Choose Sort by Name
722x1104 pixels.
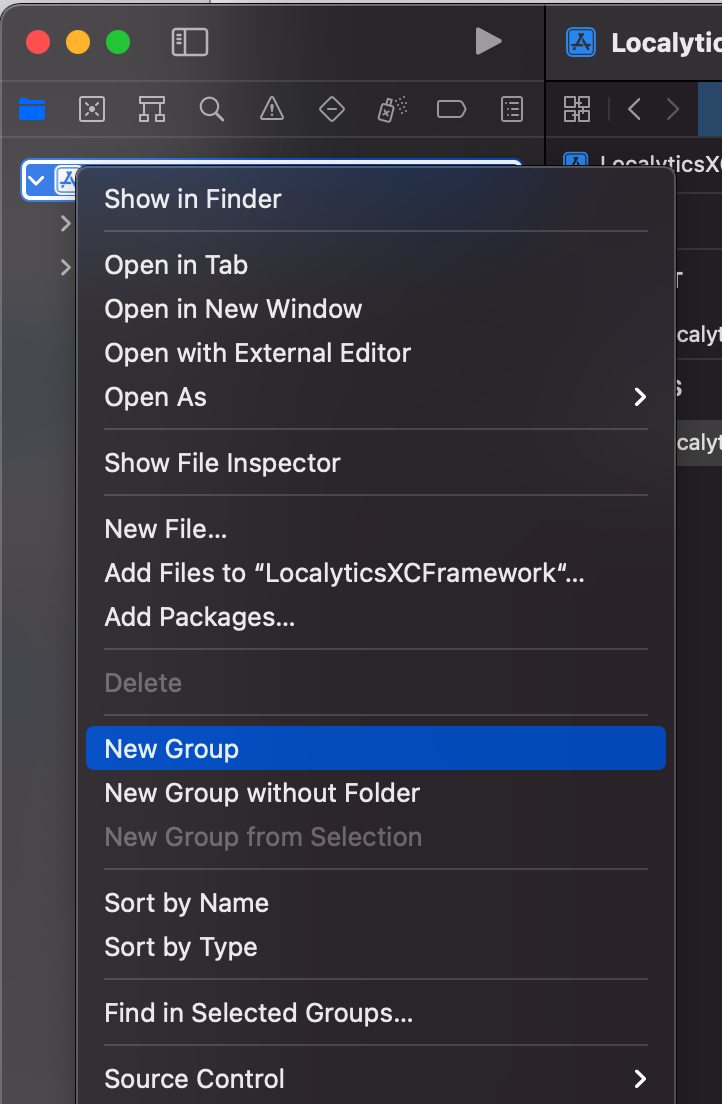187,903
